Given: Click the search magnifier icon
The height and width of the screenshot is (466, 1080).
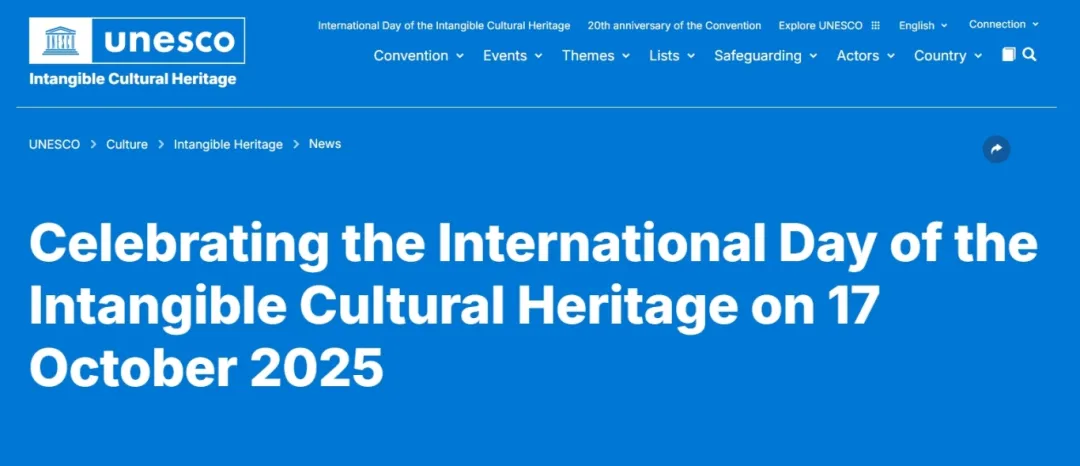Looking at the screenshot, I should [1029, 55].
